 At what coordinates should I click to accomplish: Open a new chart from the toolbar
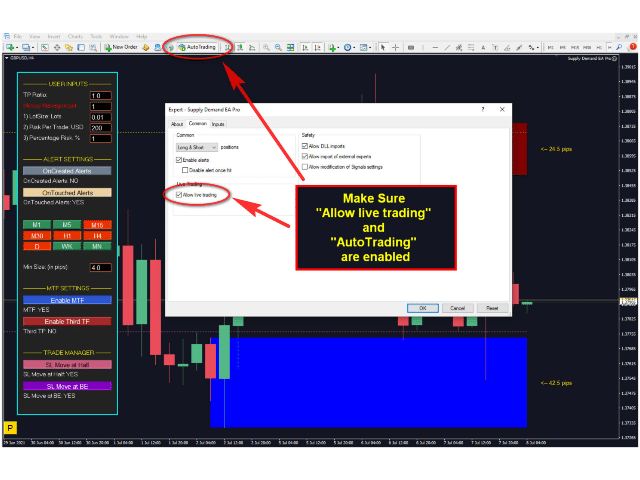[10, 47]
